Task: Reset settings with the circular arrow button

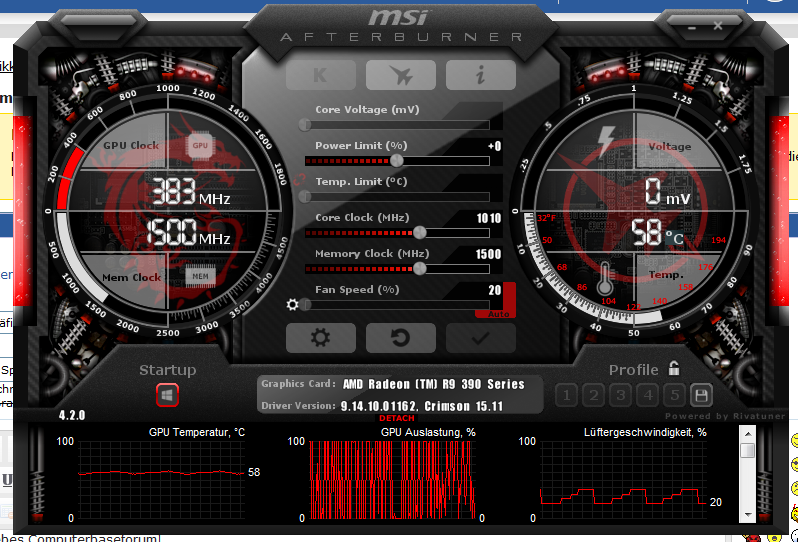Action: (x=401, y=338)
